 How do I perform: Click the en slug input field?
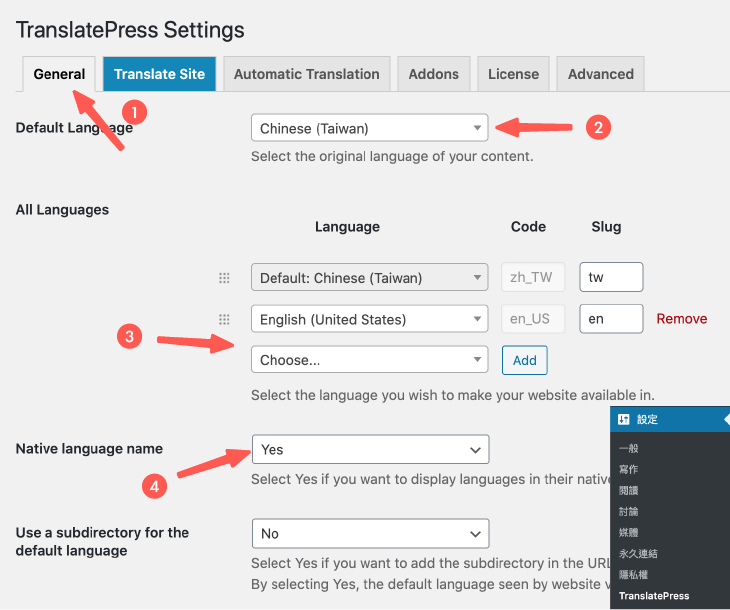(x=611, y=319)
